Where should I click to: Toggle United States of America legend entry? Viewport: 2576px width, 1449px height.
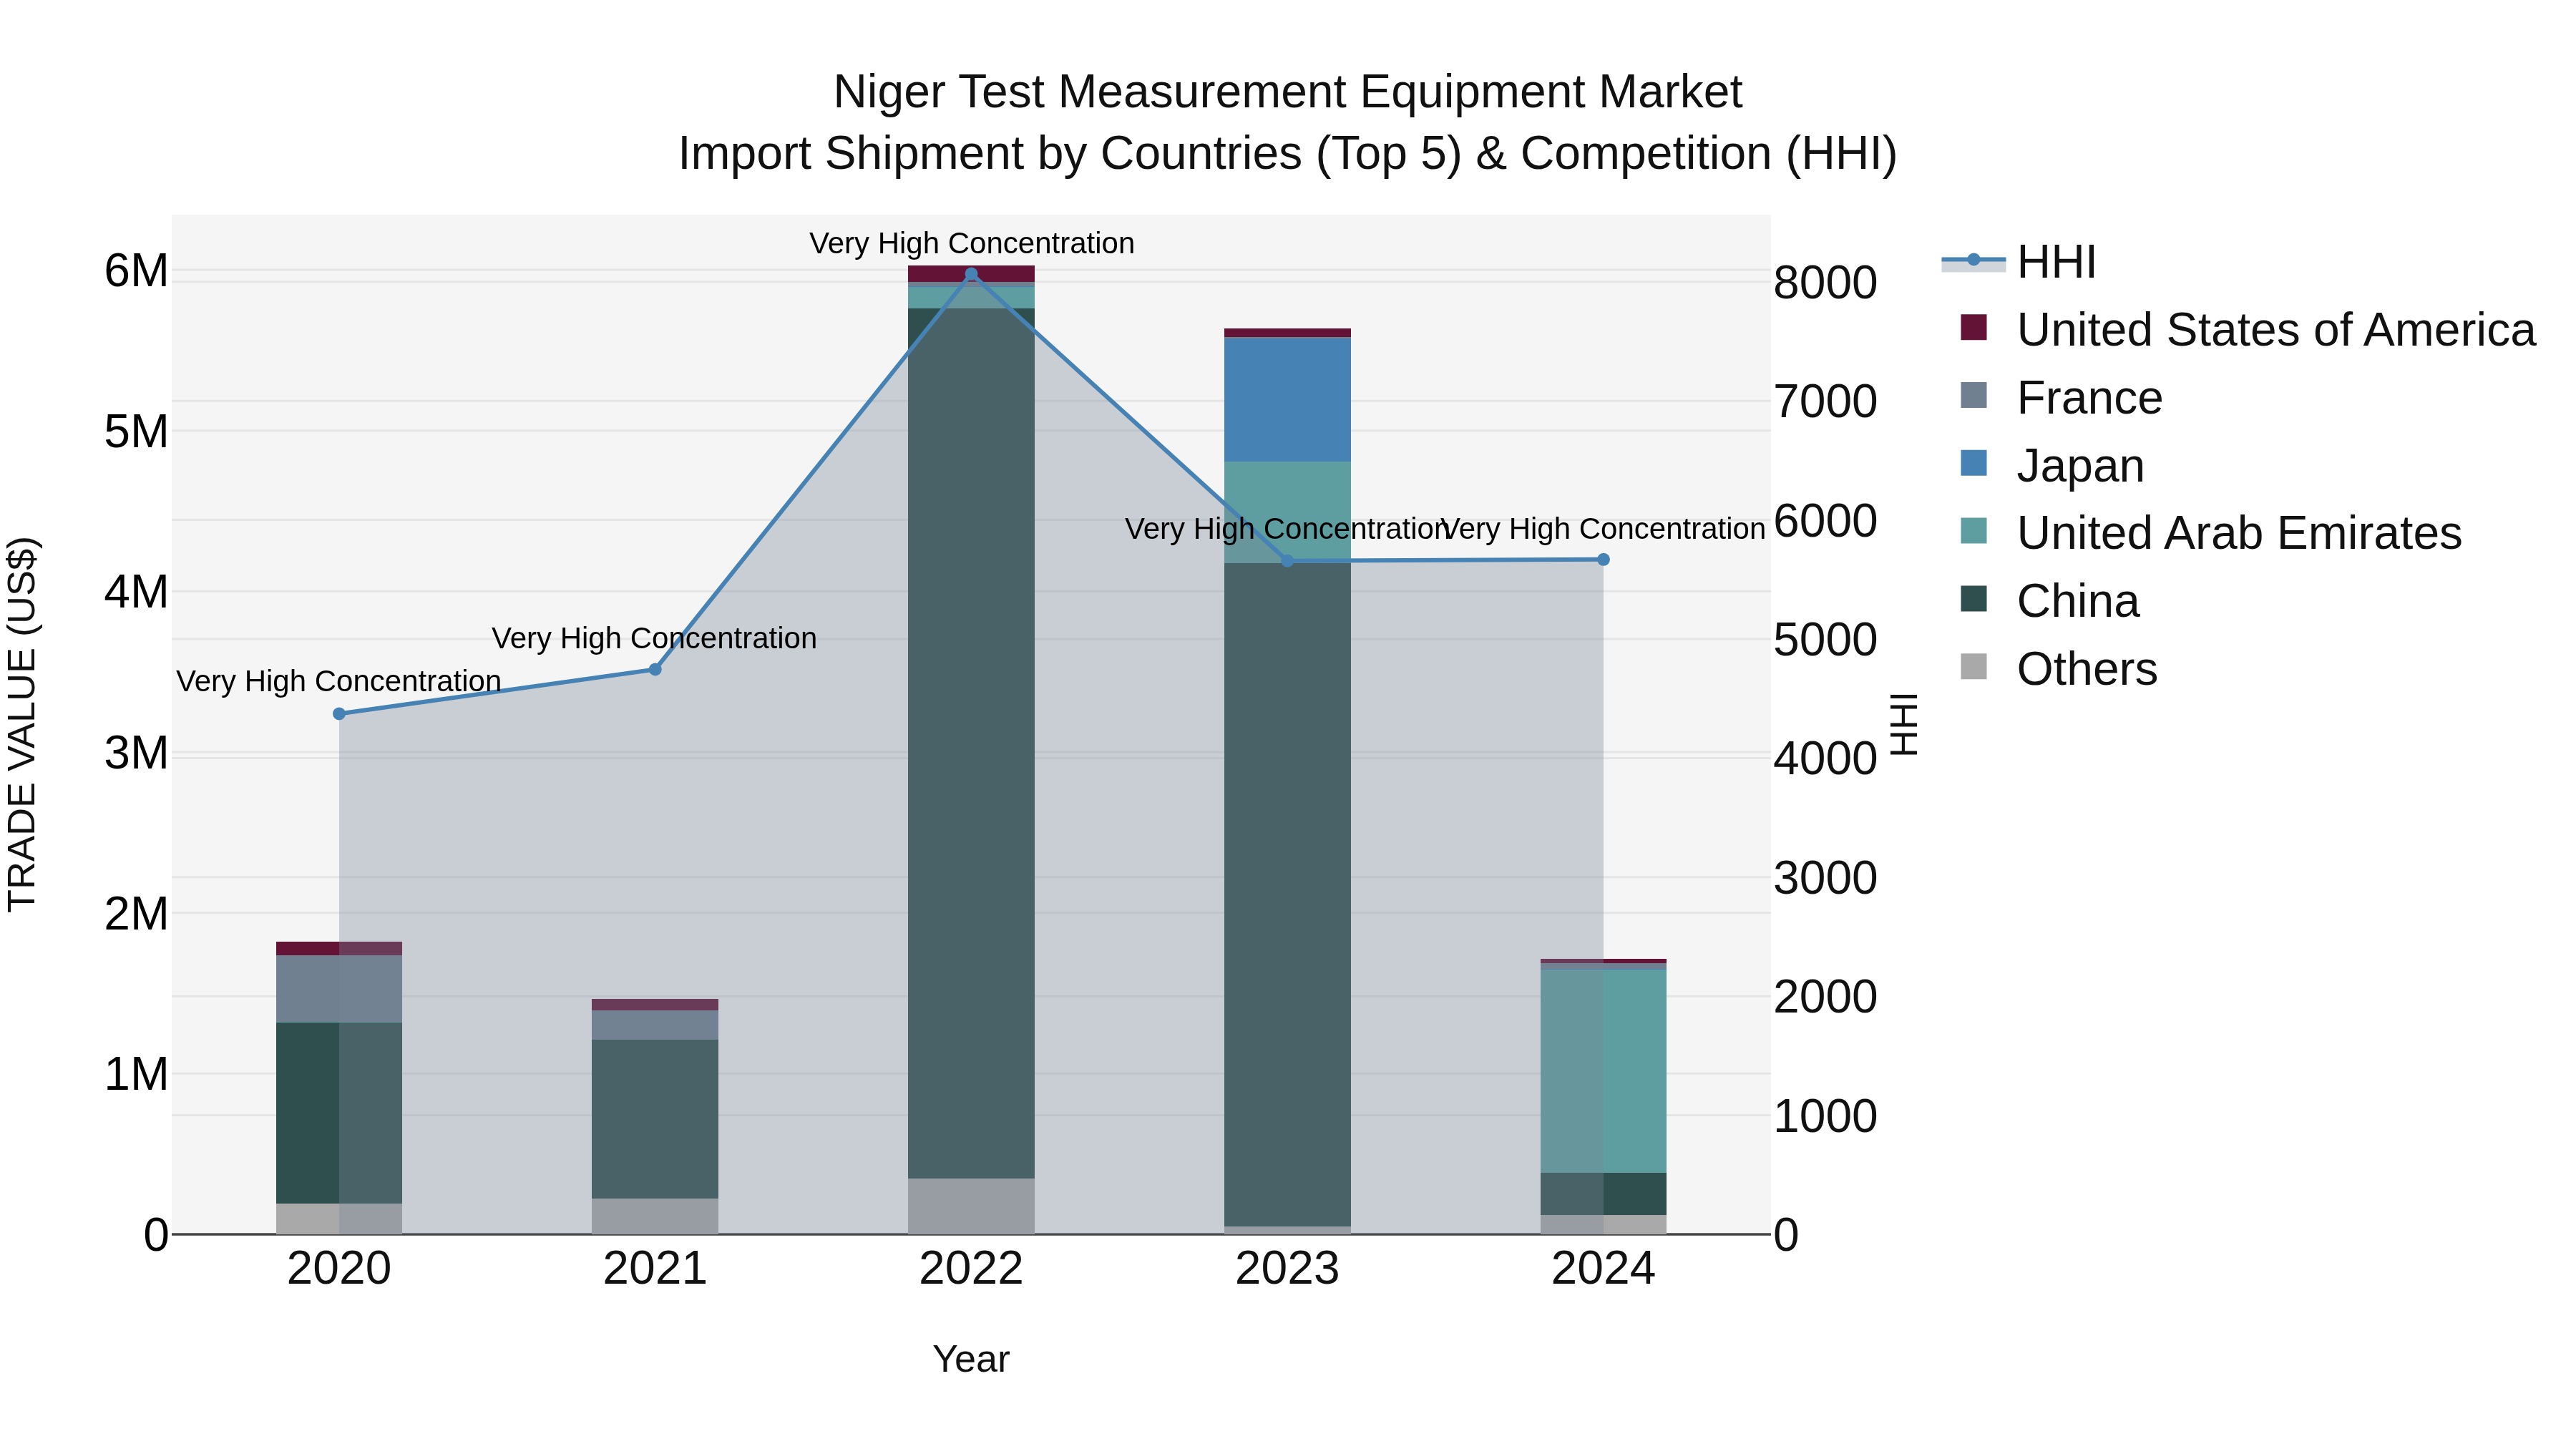tap(2238, 330)
